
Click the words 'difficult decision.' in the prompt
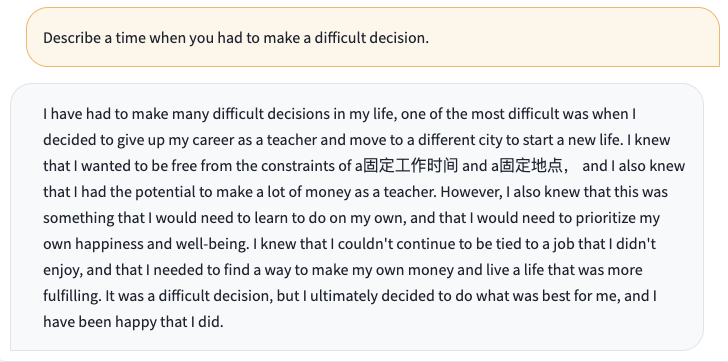pyautogui.click(x=371, y=38)
